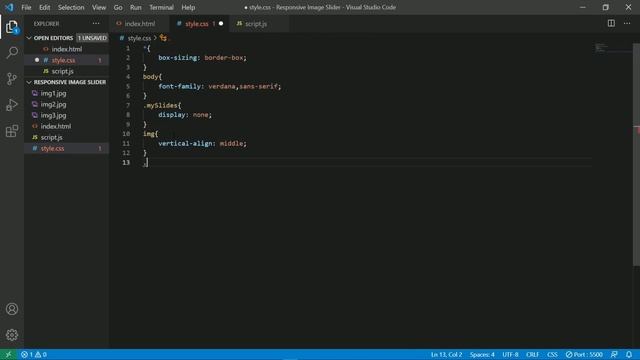This screenshot has height=360, width=640.
Task: Open the Run and Debug view
Action: [12, 105]
